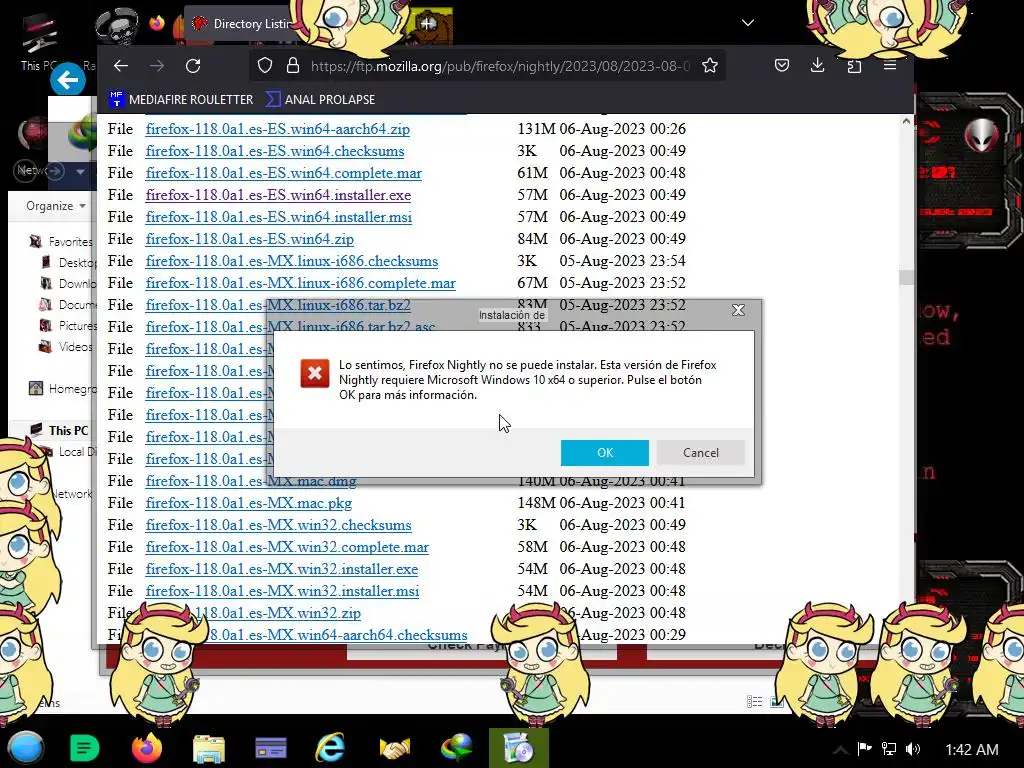This screenshot has width=1024, height=768.
Task: Download firefox-118.0a1.es-ES.win64.installer.exe
Action: (x=278, y=195)
